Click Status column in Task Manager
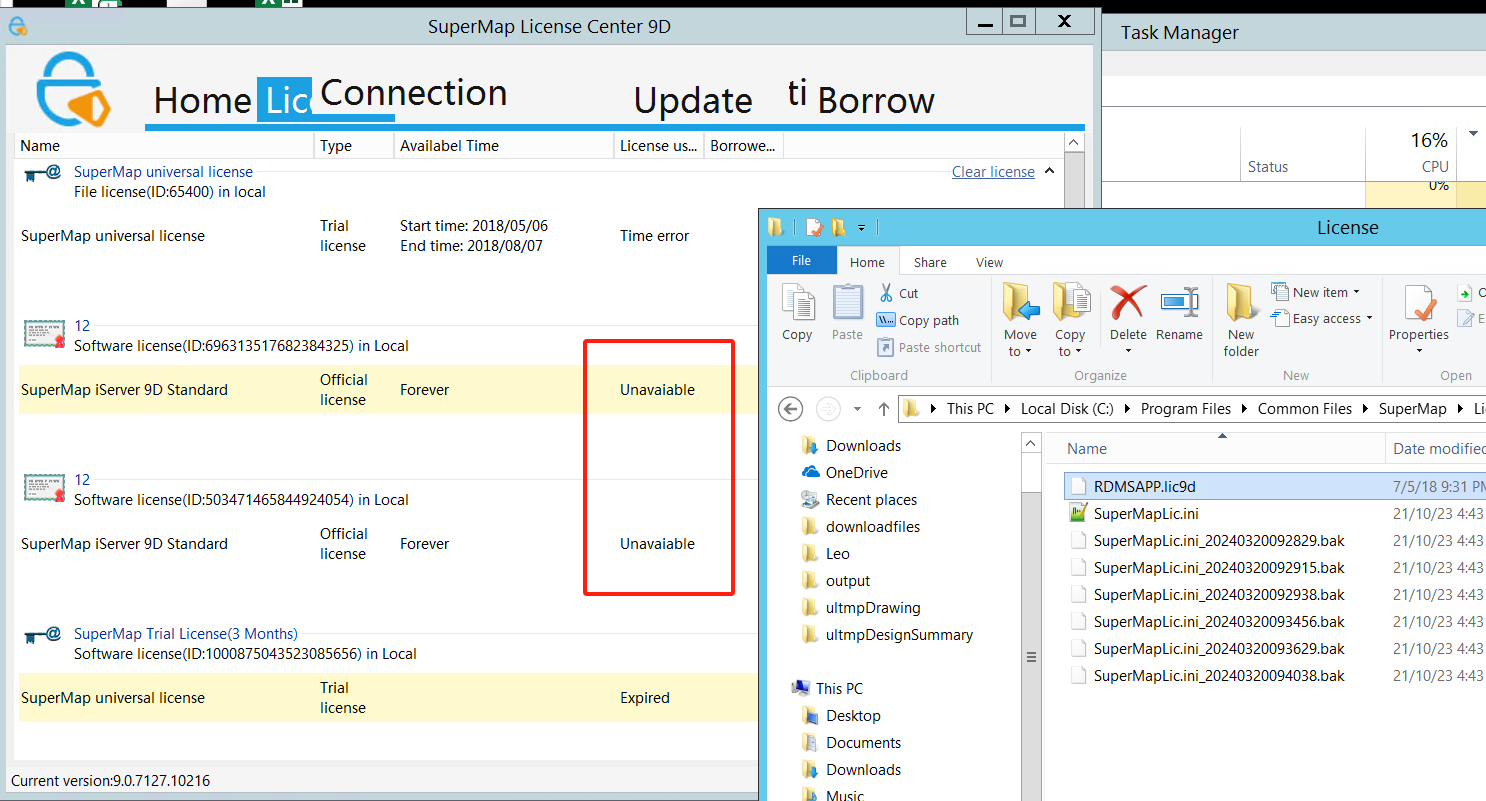Image resolution: width=1486 pixels, height=801 pixels. (1303, 153)
